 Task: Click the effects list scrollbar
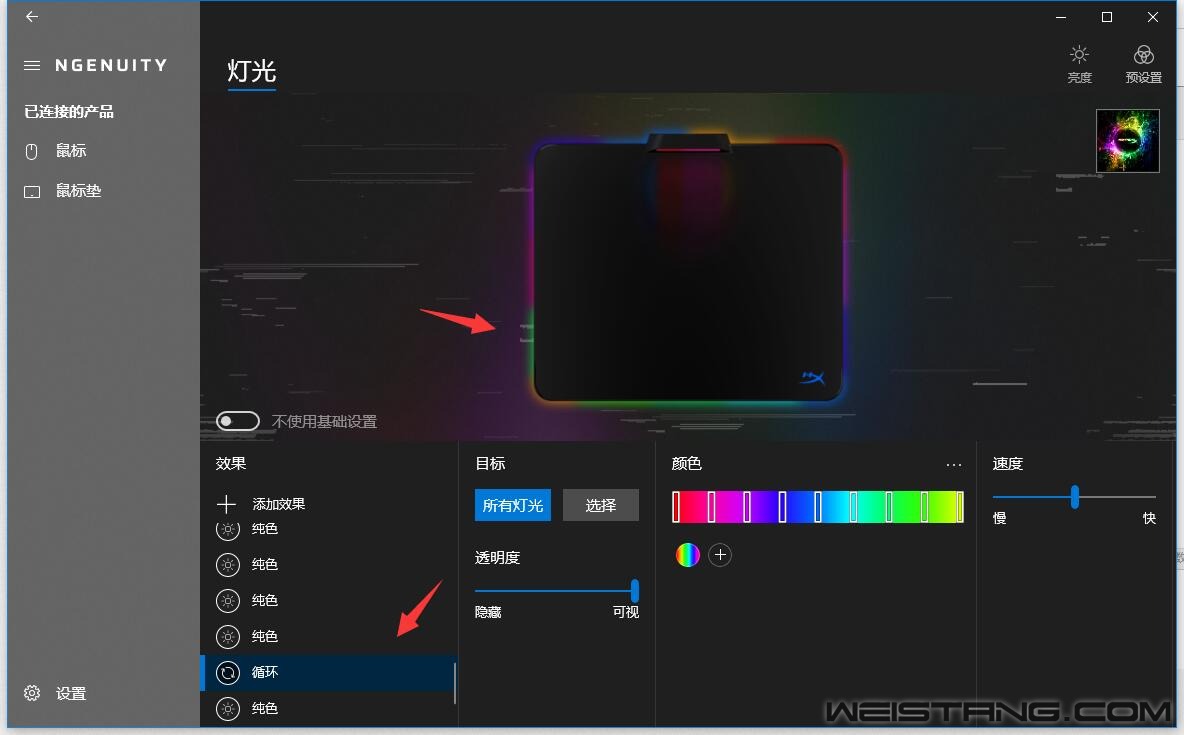click(455, 683)
